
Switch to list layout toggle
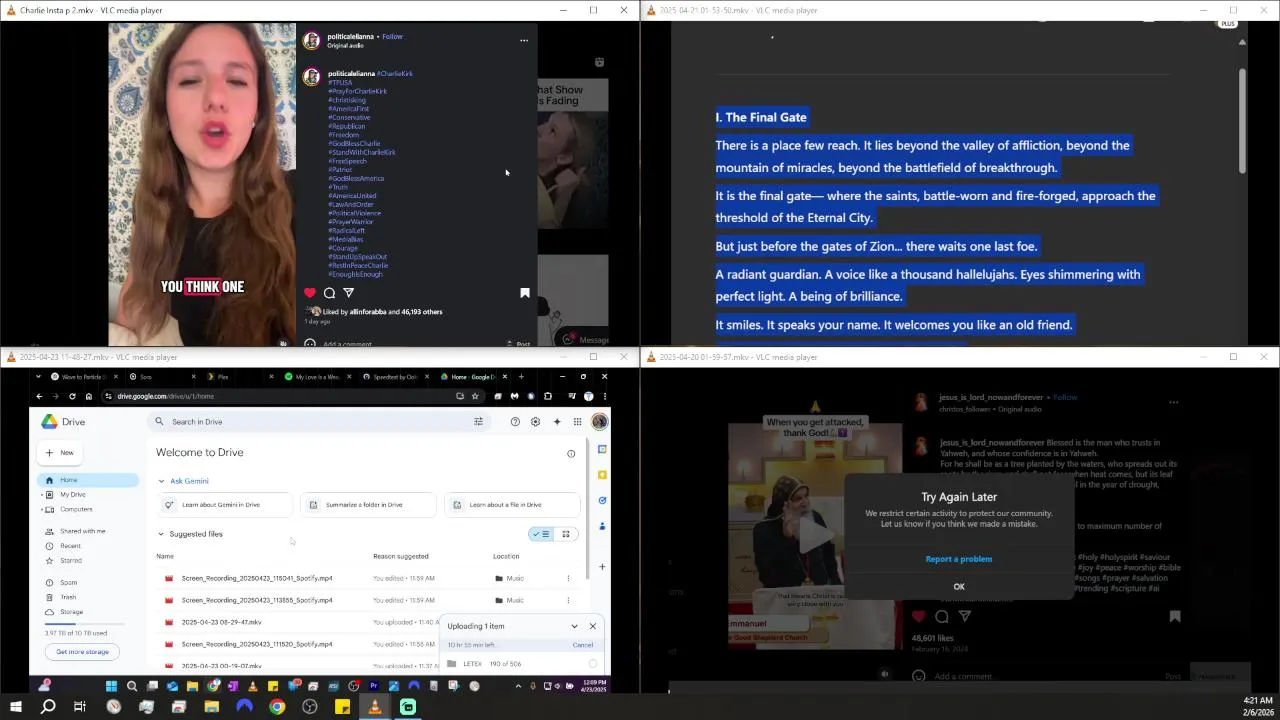click(x=541, y=534)
